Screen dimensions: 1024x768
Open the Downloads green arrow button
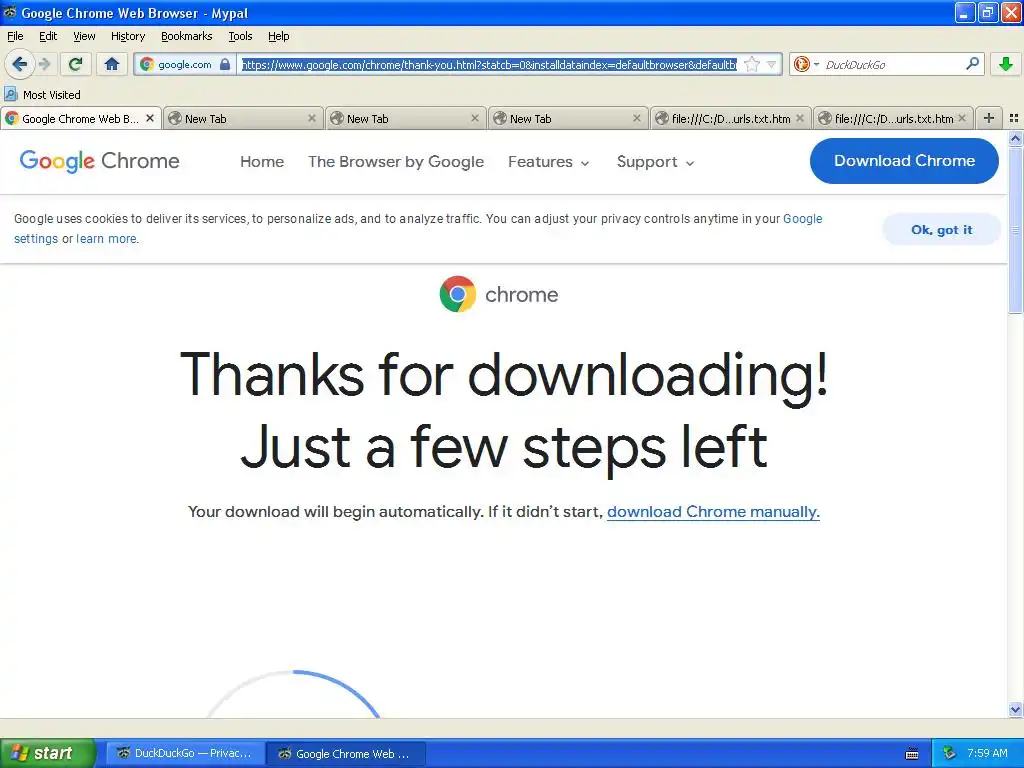coord(1006,64)
